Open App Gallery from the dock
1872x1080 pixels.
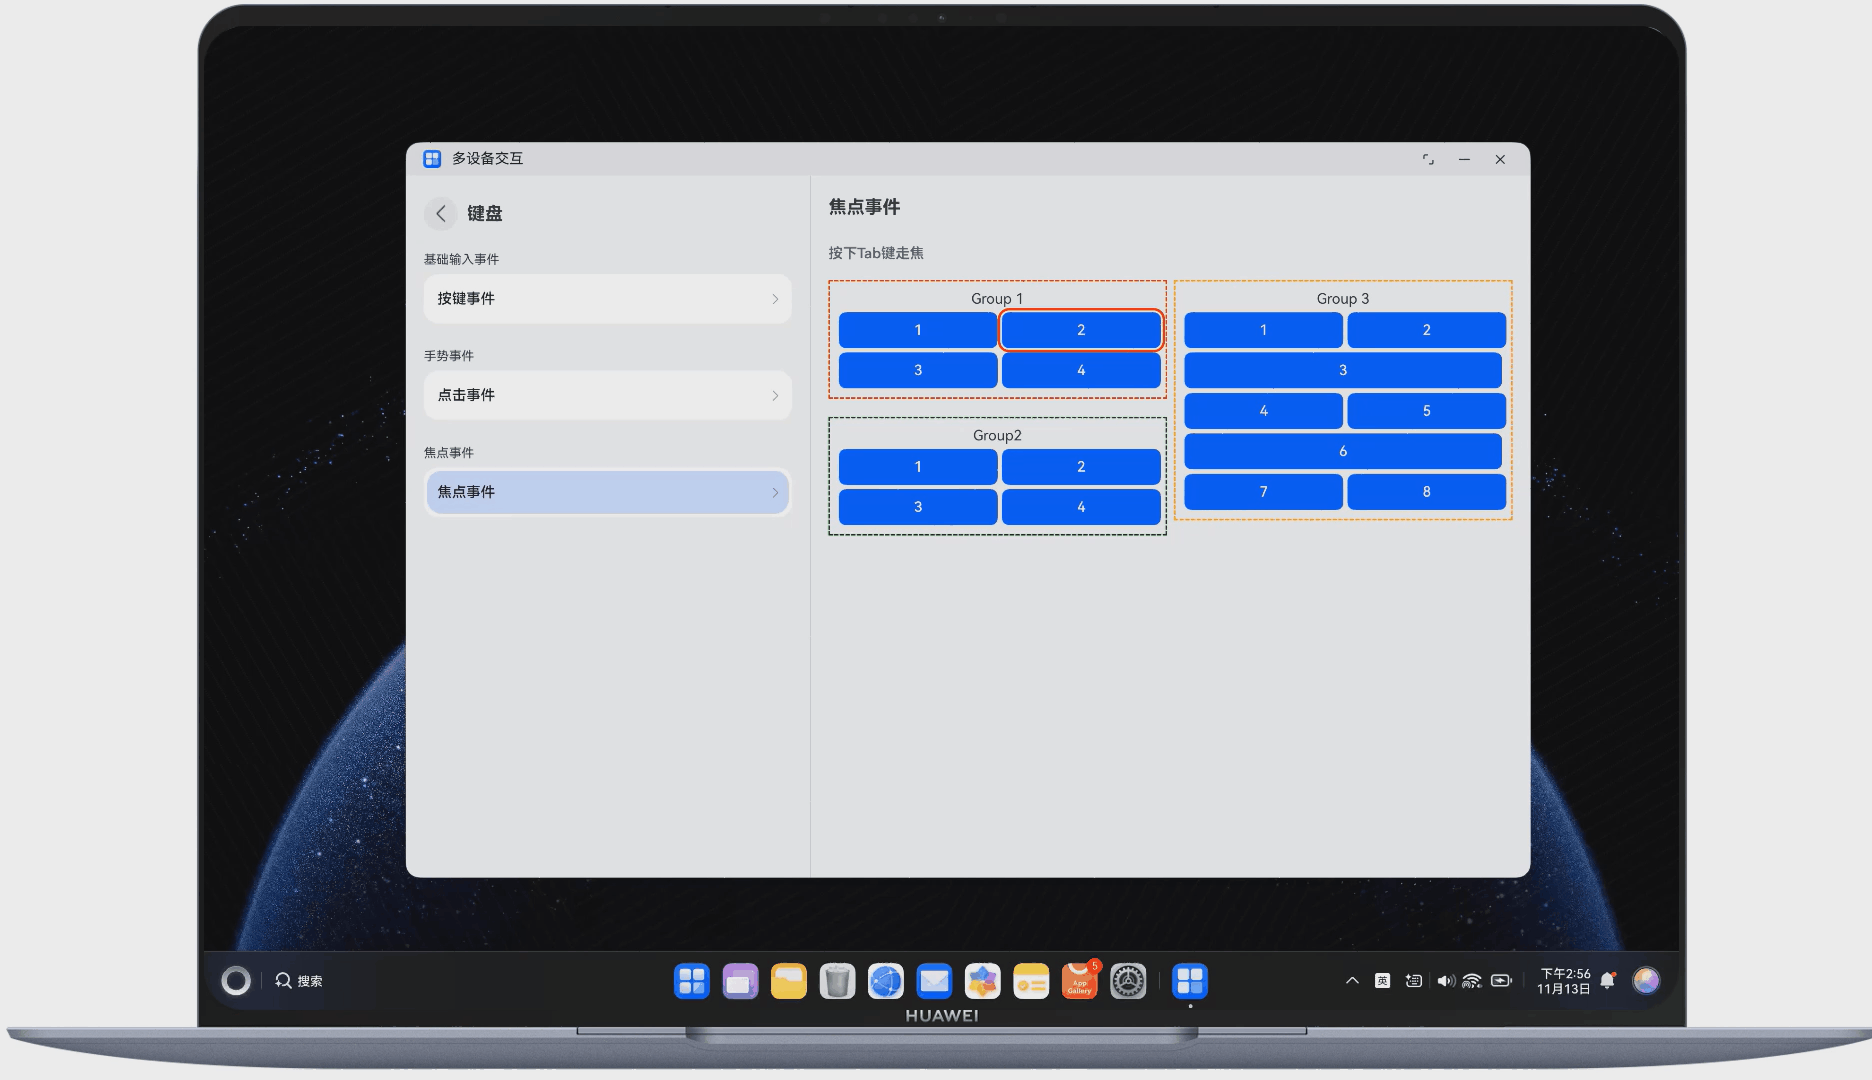click(1079, 981)
